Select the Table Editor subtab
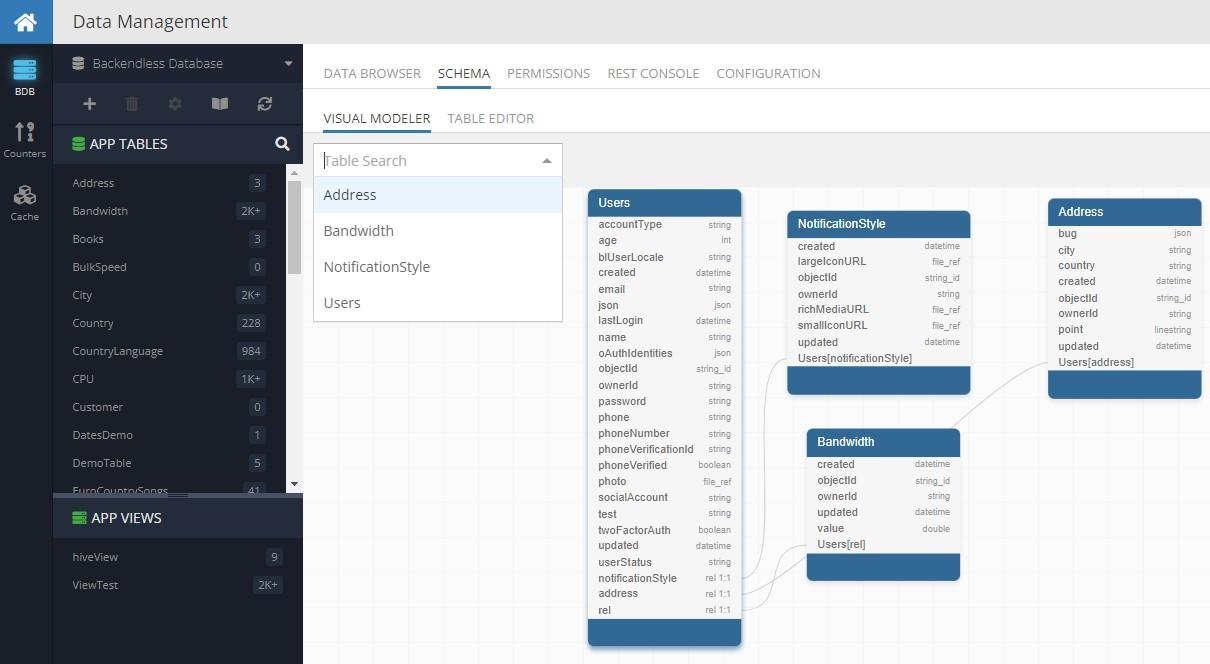 coord(490,118)
